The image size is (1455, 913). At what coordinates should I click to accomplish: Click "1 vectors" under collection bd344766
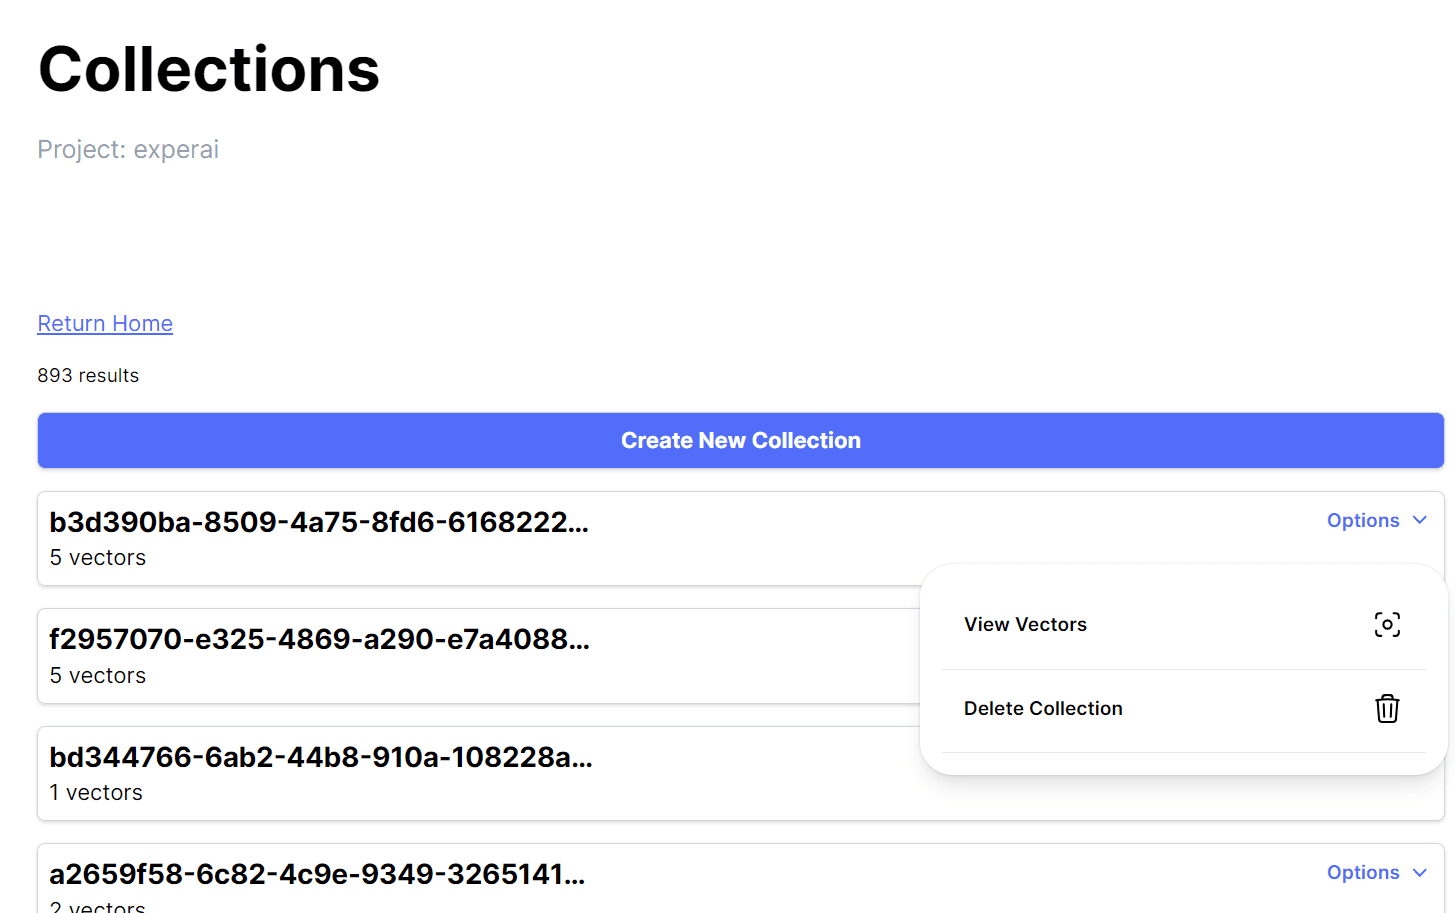pos(96,793)
